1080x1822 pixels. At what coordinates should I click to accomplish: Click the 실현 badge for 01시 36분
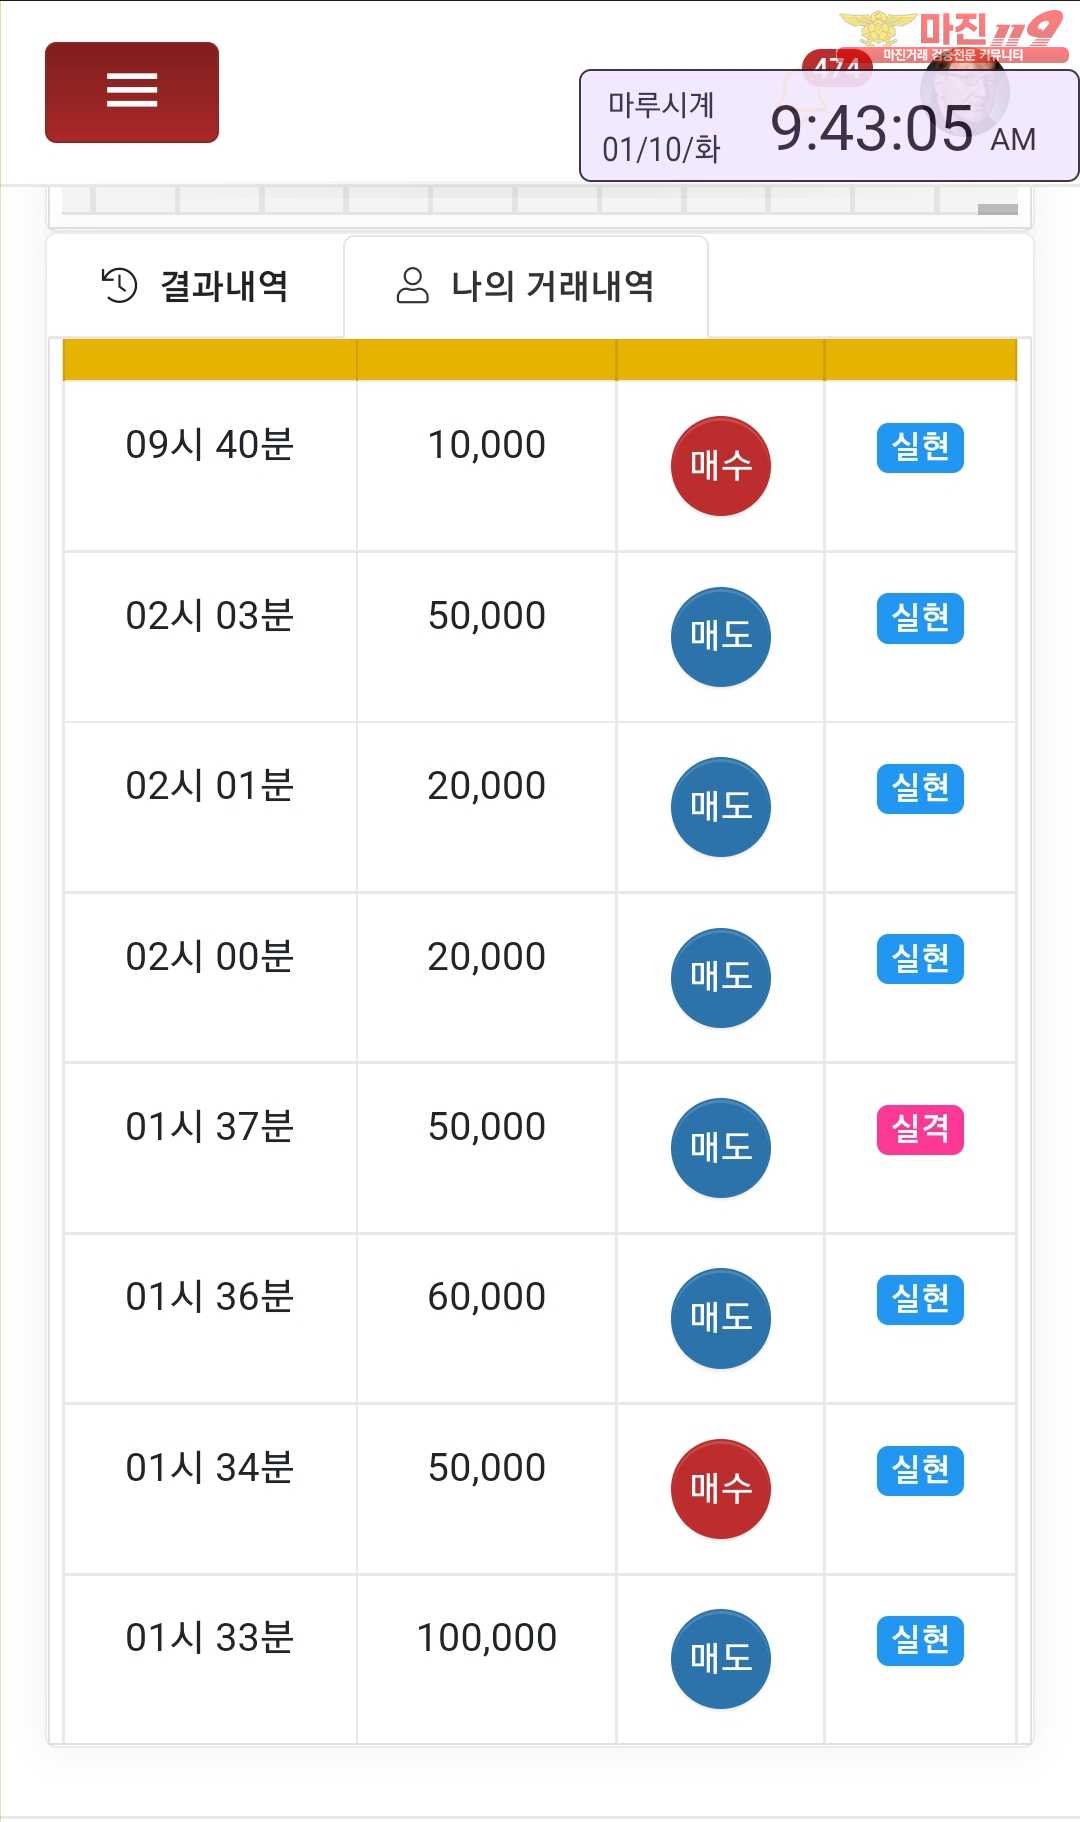pyautogui.click(x=920, y=1299)
